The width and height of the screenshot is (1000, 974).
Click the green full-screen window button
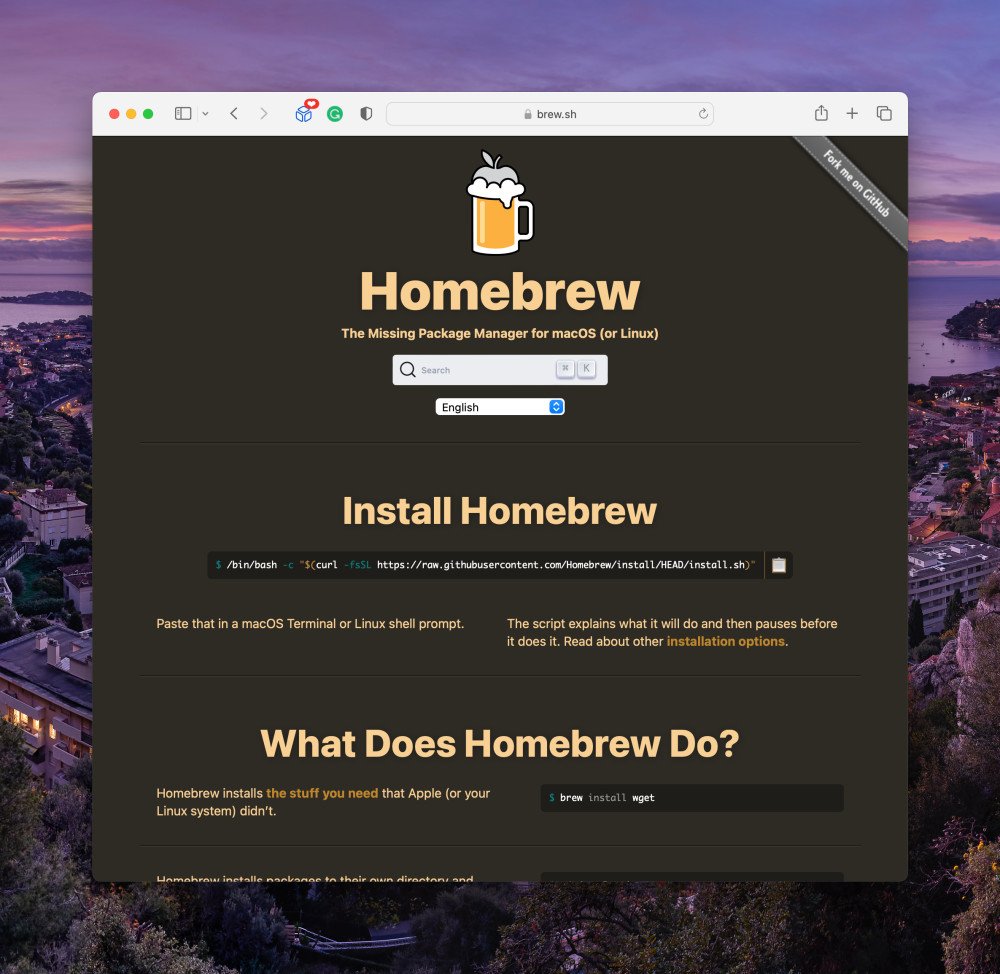click(x=148, y=114)
